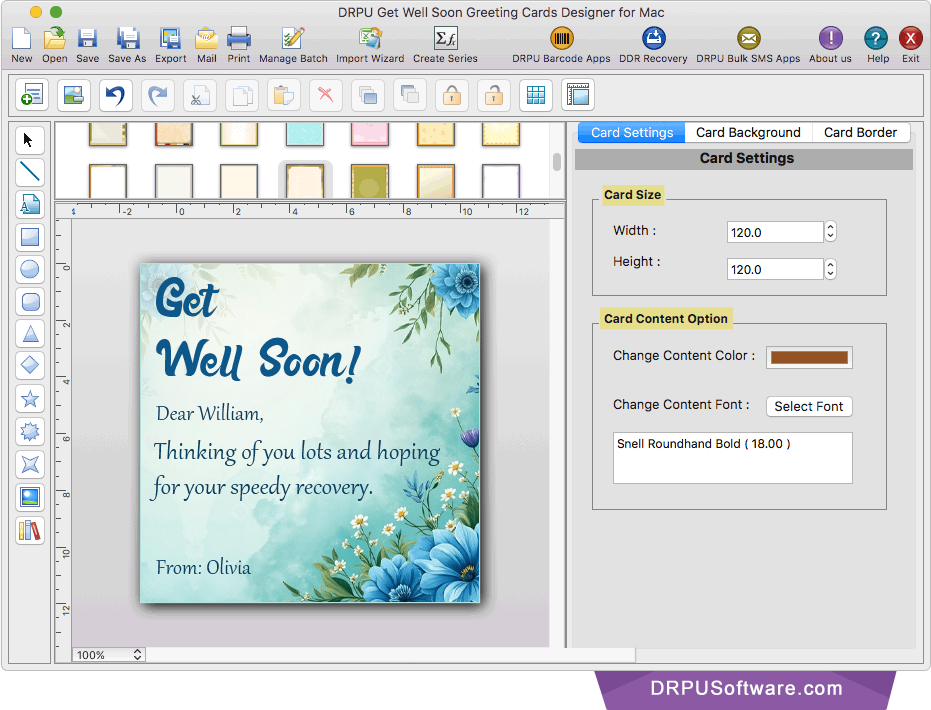Select the Star shape tool
This screenshot has width=931, height=710.
29,399
